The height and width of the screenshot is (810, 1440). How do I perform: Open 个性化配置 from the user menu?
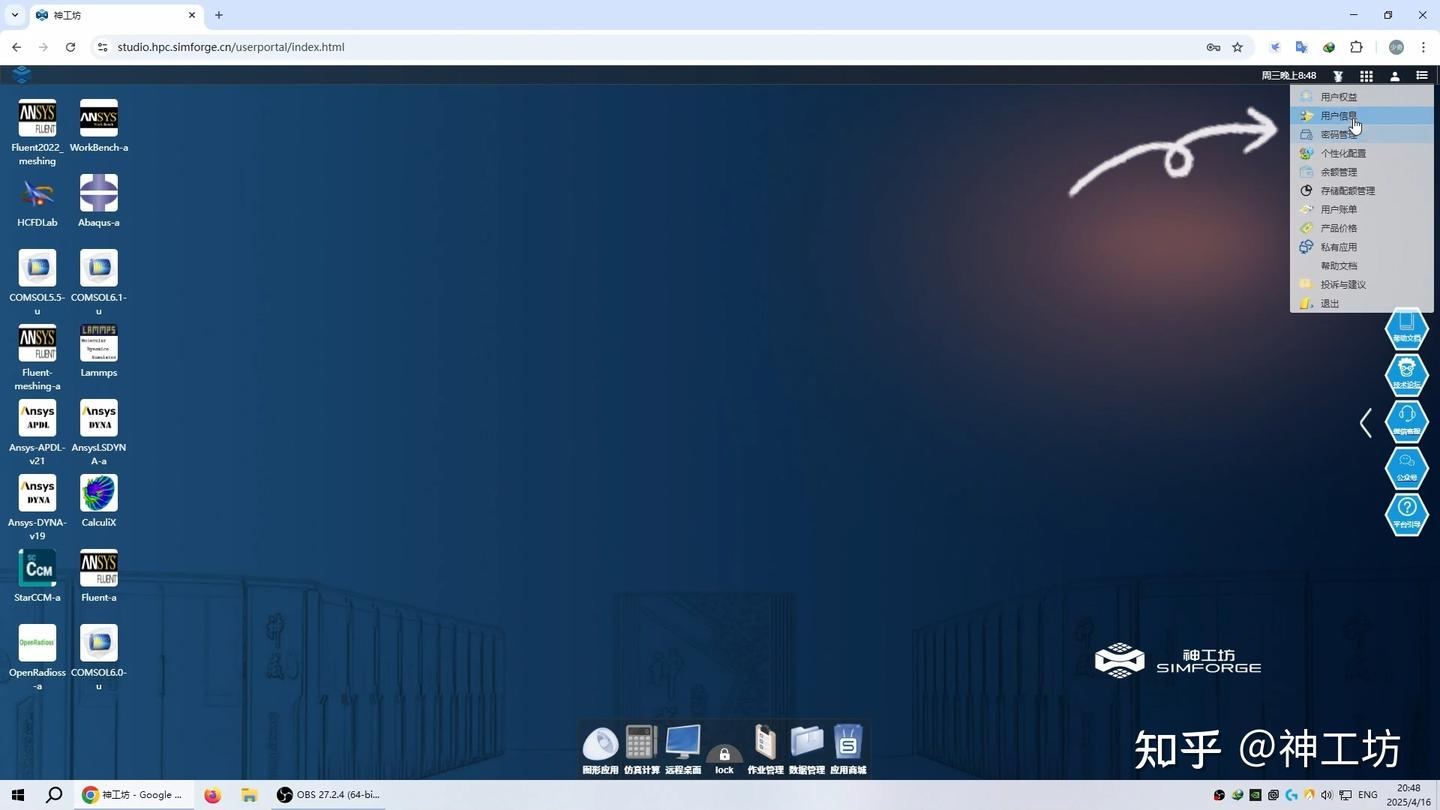(1361, 153)
